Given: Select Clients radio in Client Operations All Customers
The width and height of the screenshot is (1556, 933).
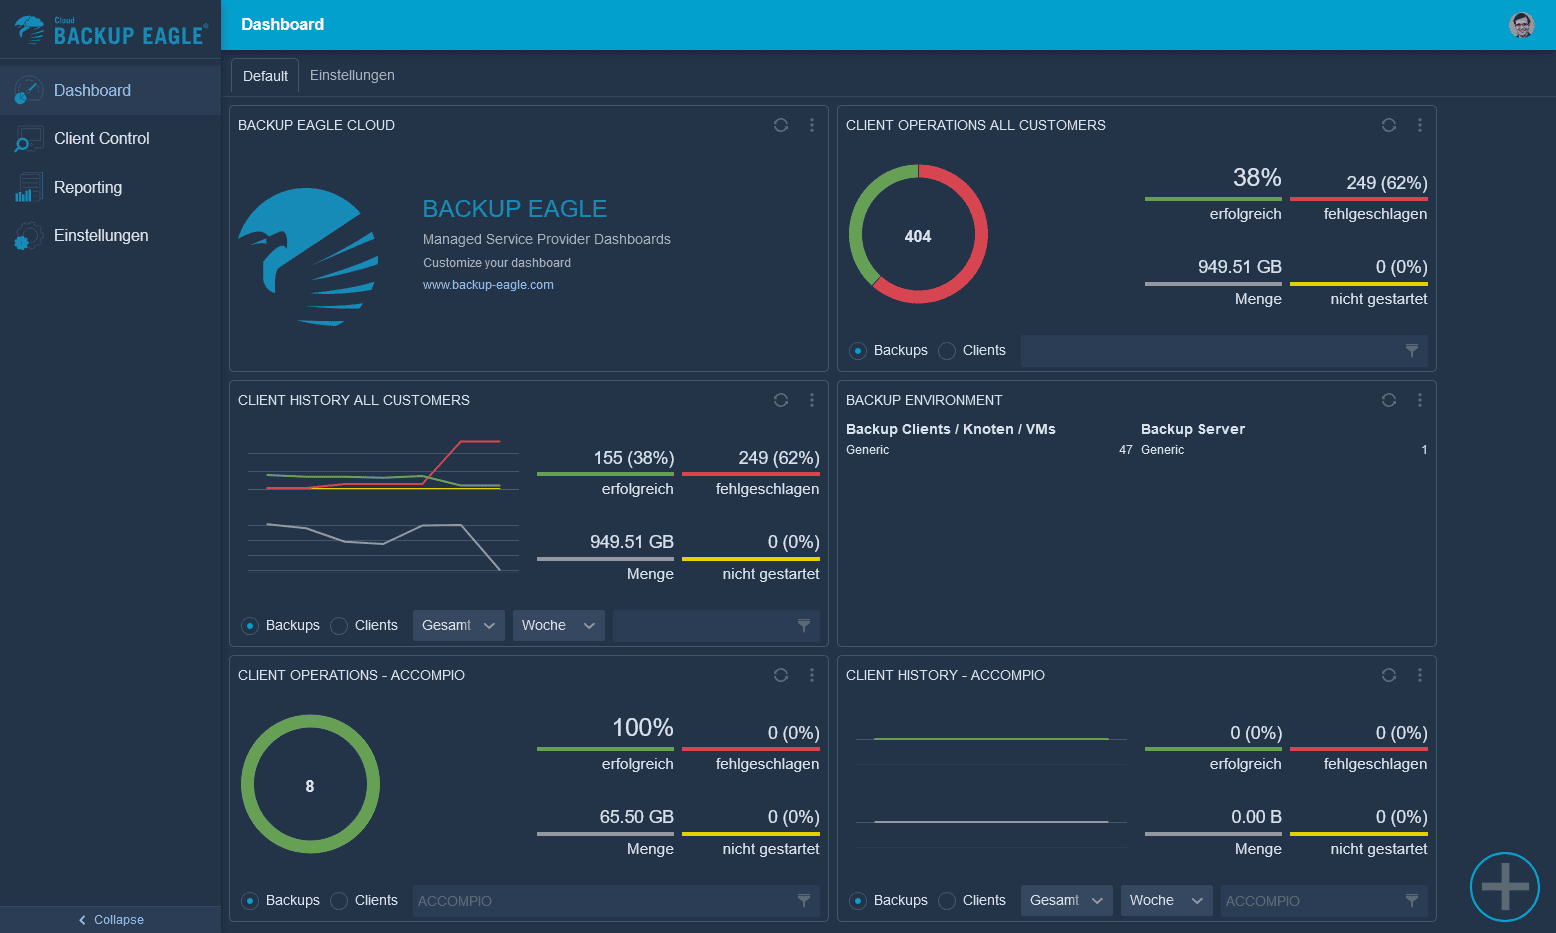Looking at the screenshot, I should click(x=947, y=351).
